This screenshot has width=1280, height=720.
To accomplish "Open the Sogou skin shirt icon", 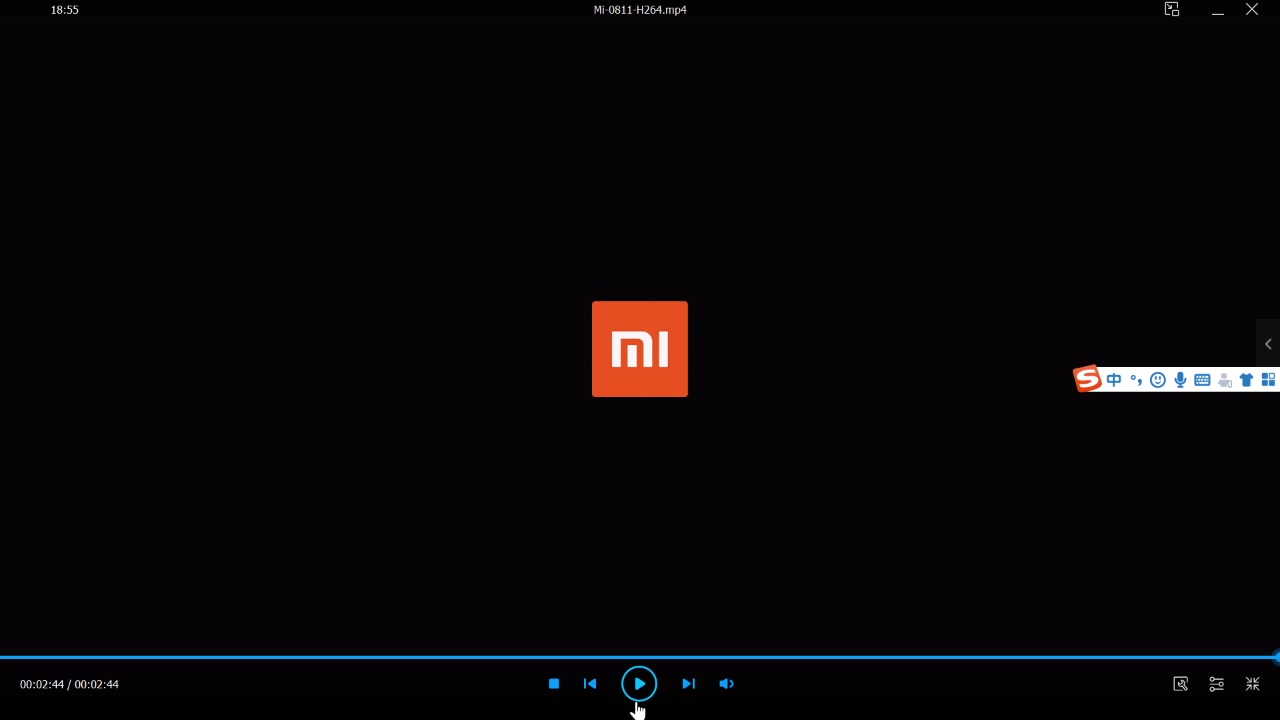I will tap(1246, 380).
